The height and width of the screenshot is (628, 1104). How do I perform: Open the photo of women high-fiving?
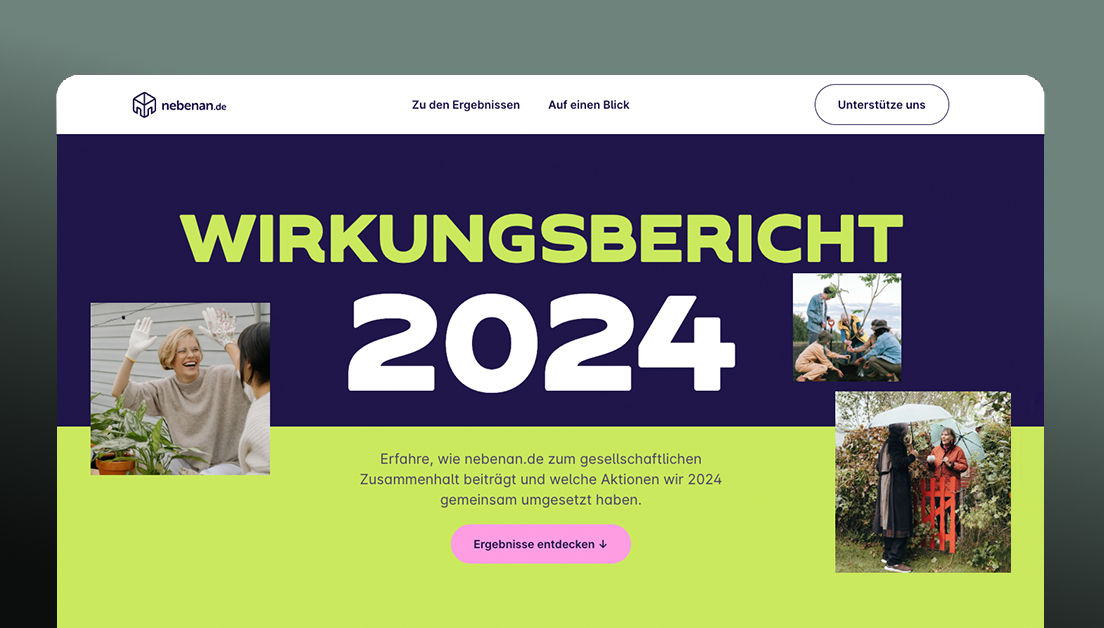180,389
